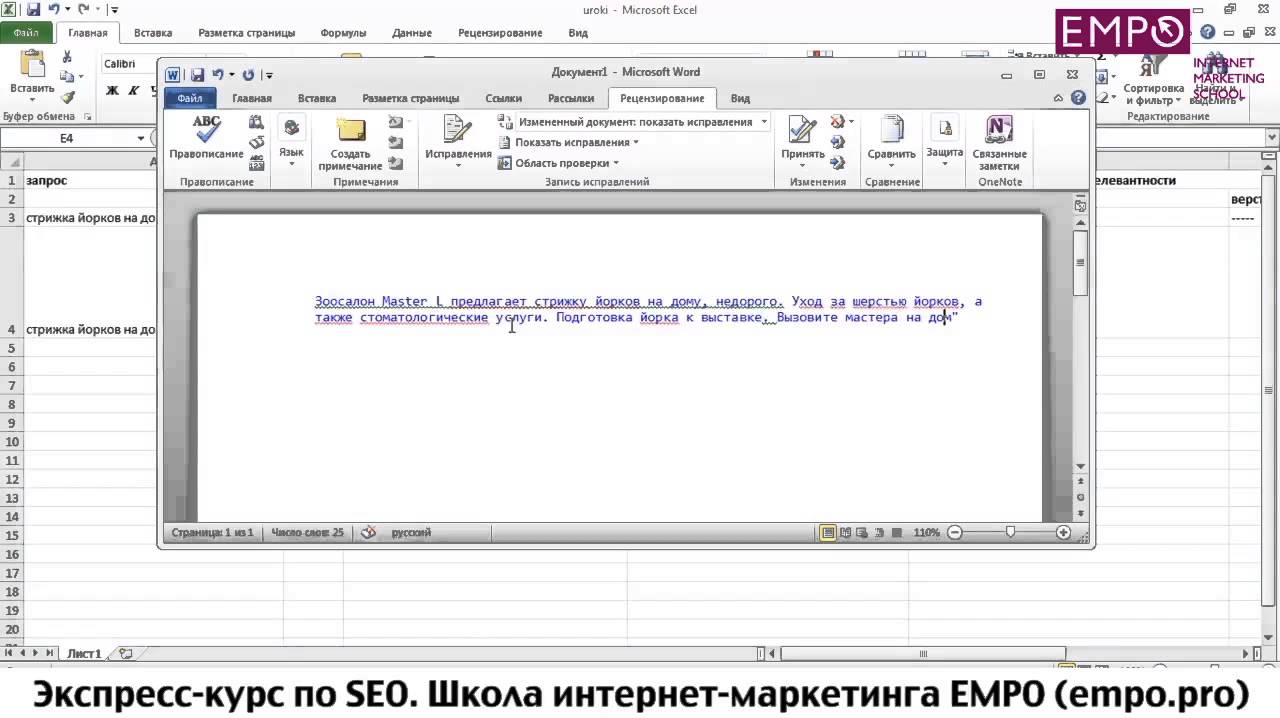
Task: Open the Excel Файл tab
Action: [26, 33]
